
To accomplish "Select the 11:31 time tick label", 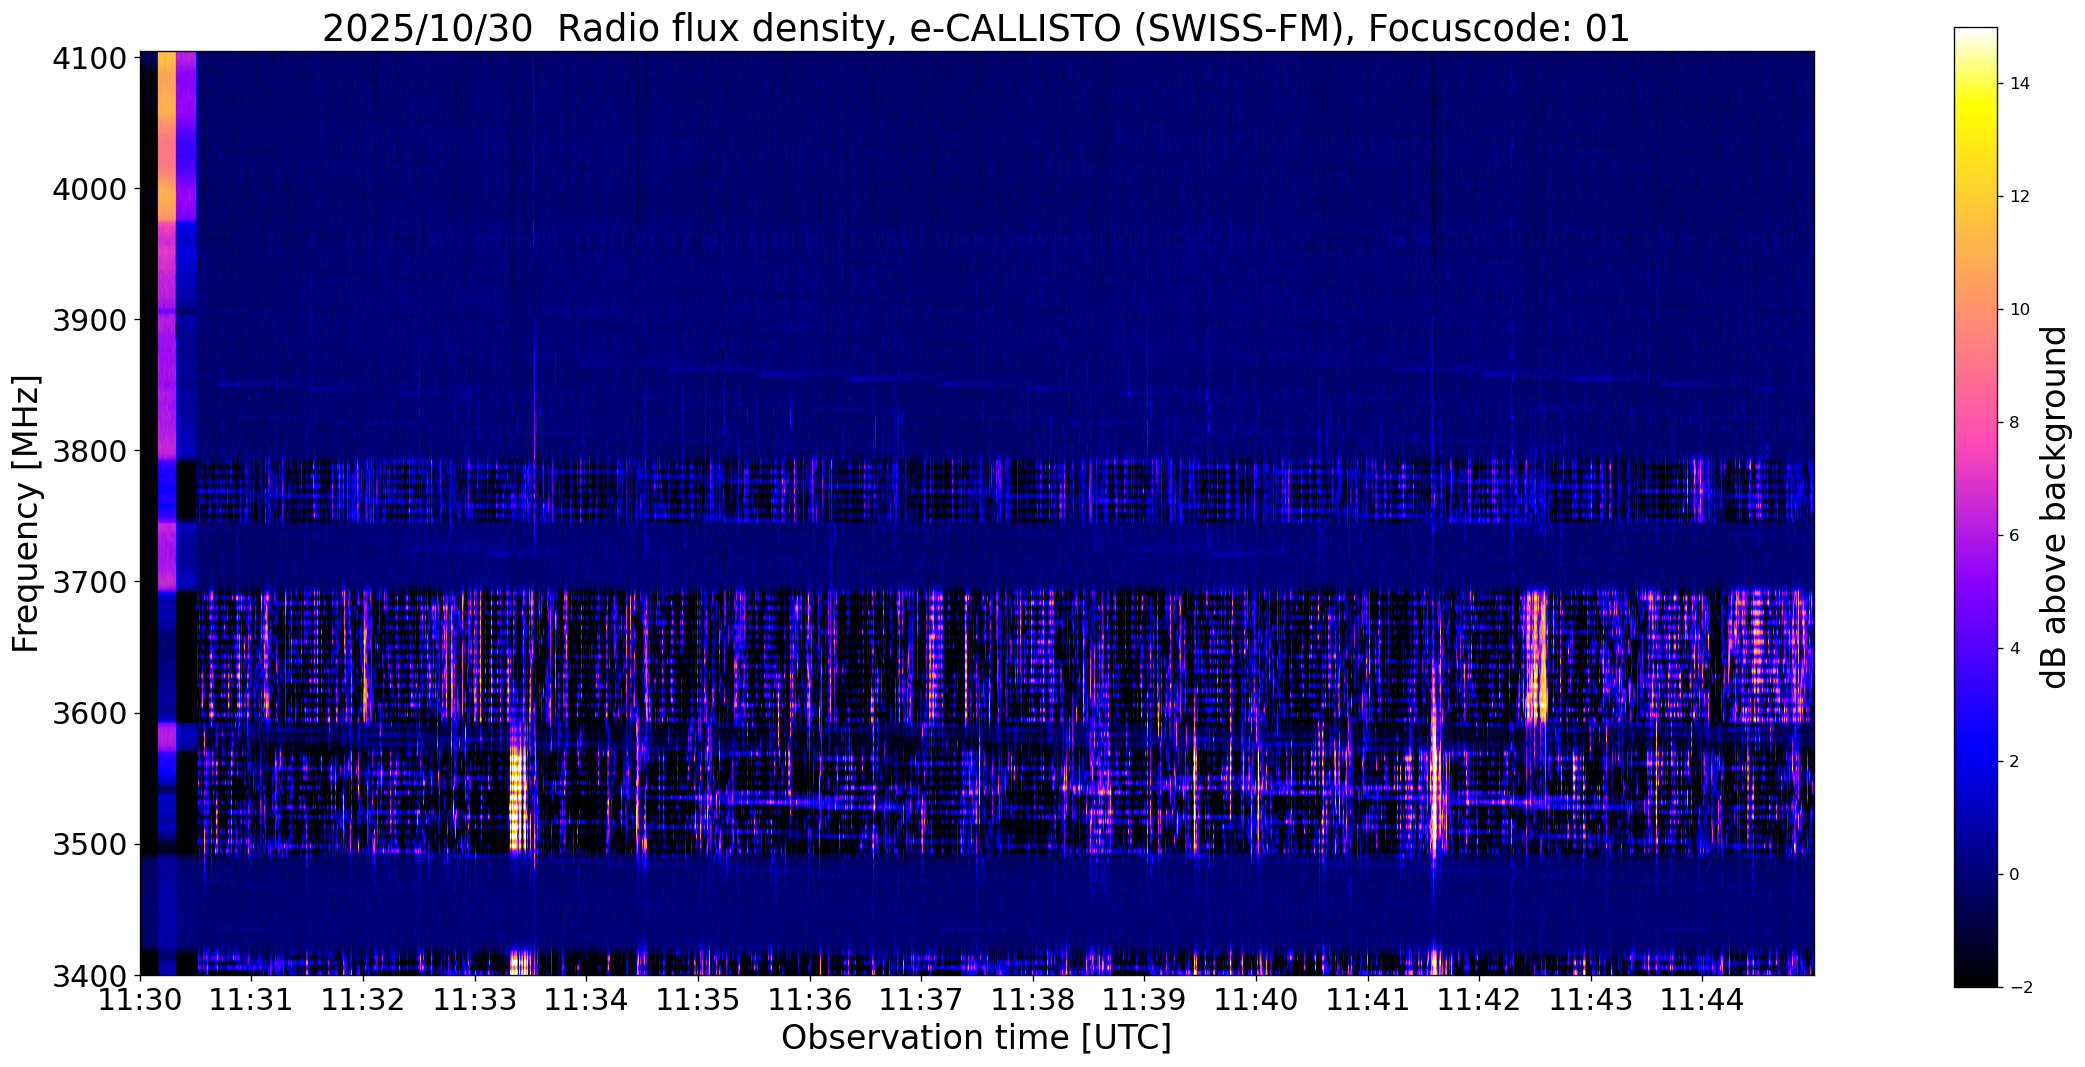I will click(x=252, y=1000).
